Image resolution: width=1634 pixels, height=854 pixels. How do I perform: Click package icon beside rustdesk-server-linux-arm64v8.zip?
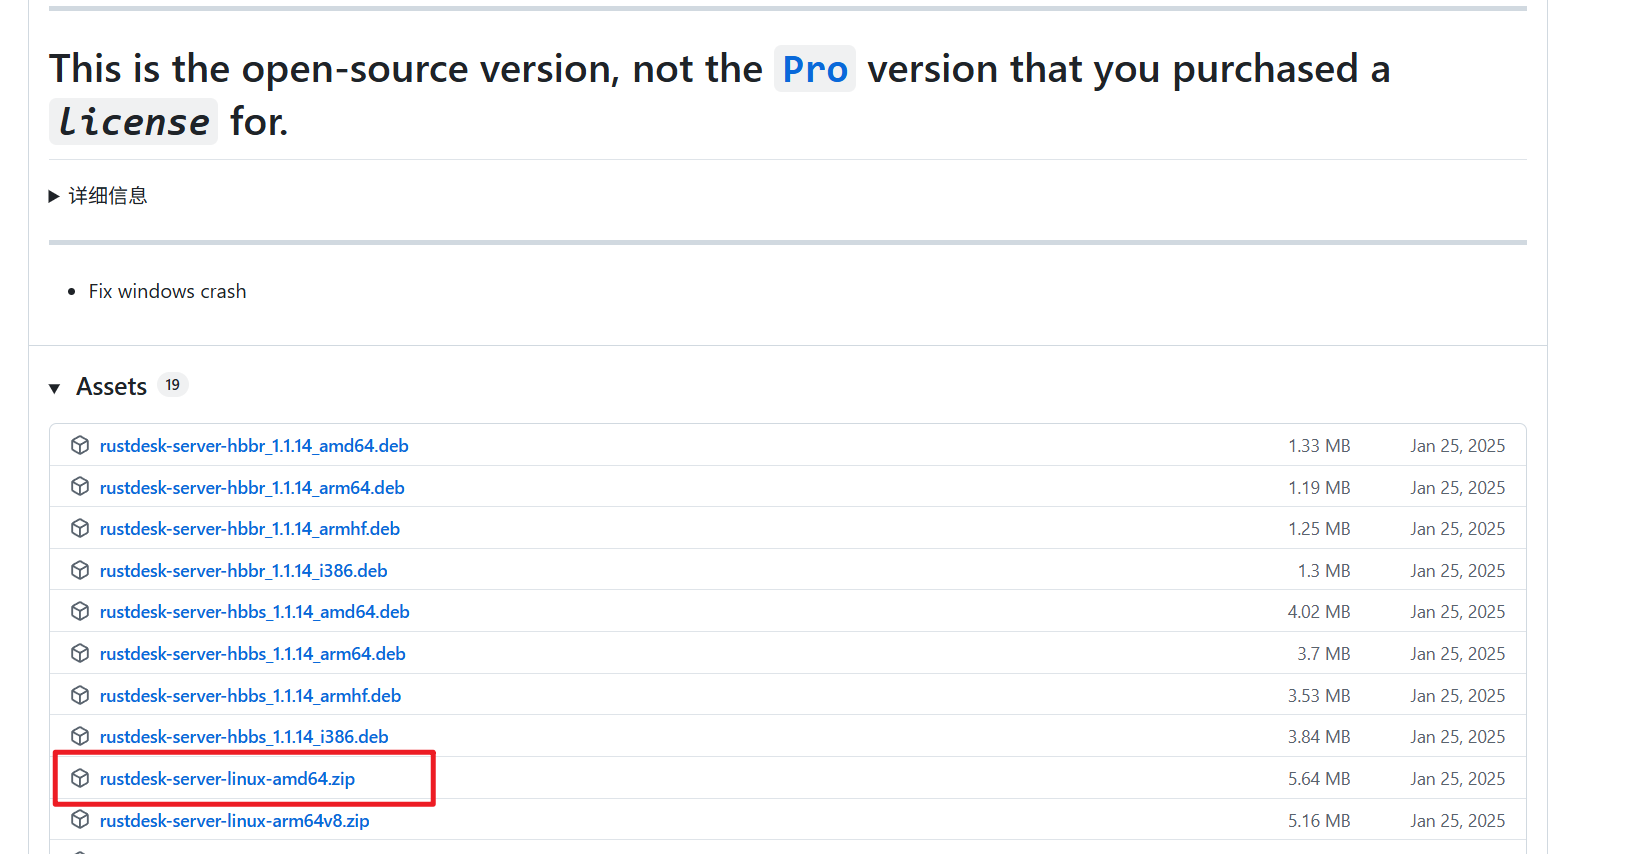(x=80, y=820)
